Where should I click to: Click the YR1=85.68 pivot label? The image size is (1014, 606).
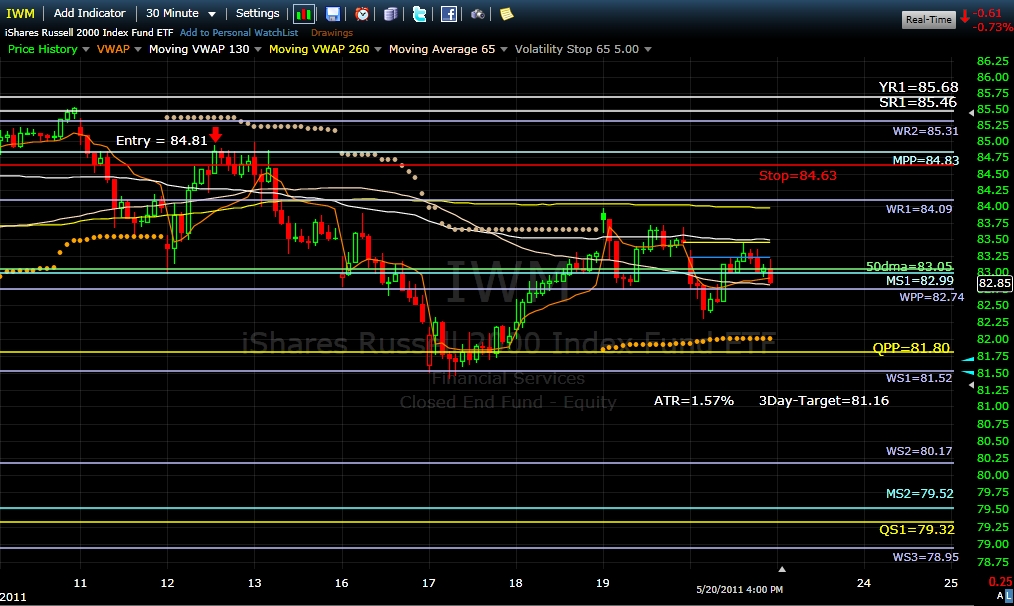(x=918, y=87)
